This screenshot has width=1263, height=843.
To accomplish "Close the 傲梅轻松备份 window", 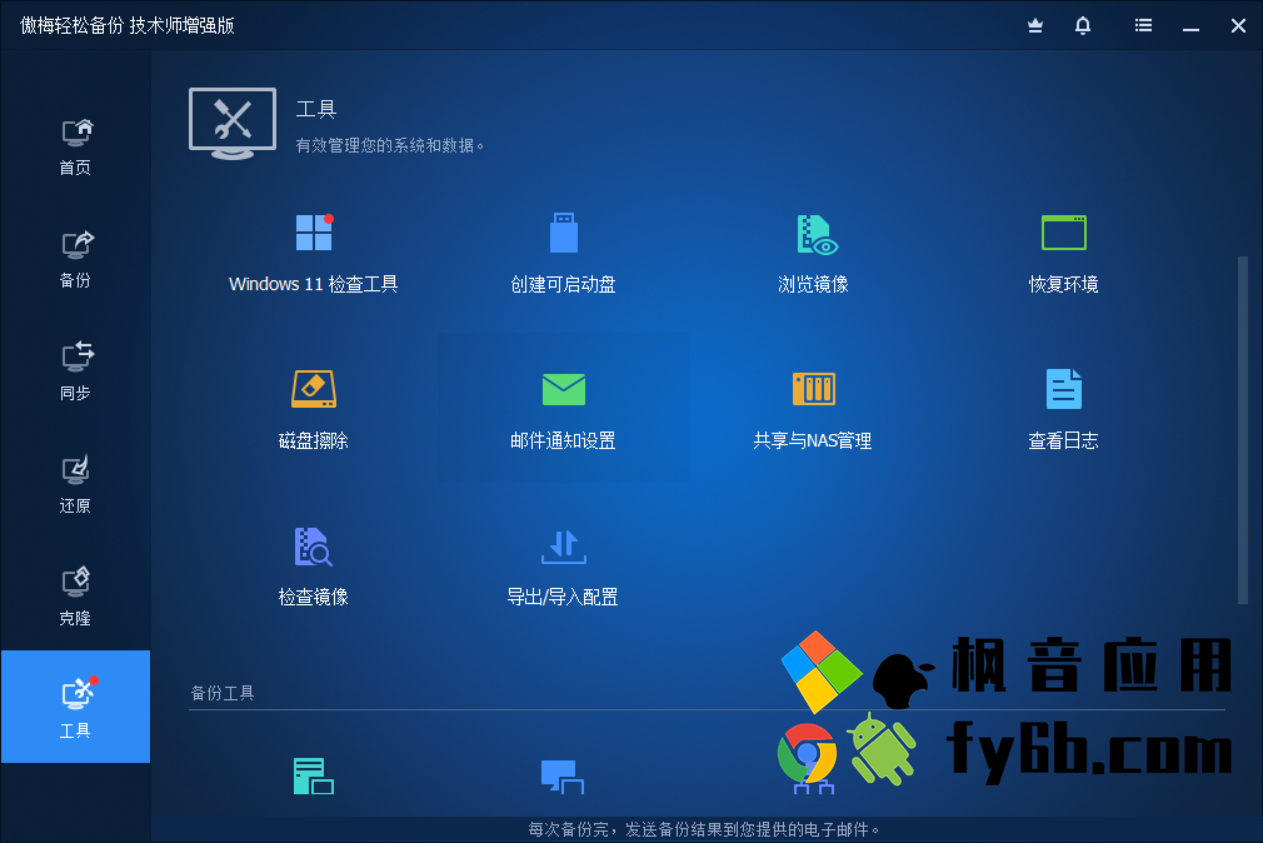I will click(x=1238, y=26).
